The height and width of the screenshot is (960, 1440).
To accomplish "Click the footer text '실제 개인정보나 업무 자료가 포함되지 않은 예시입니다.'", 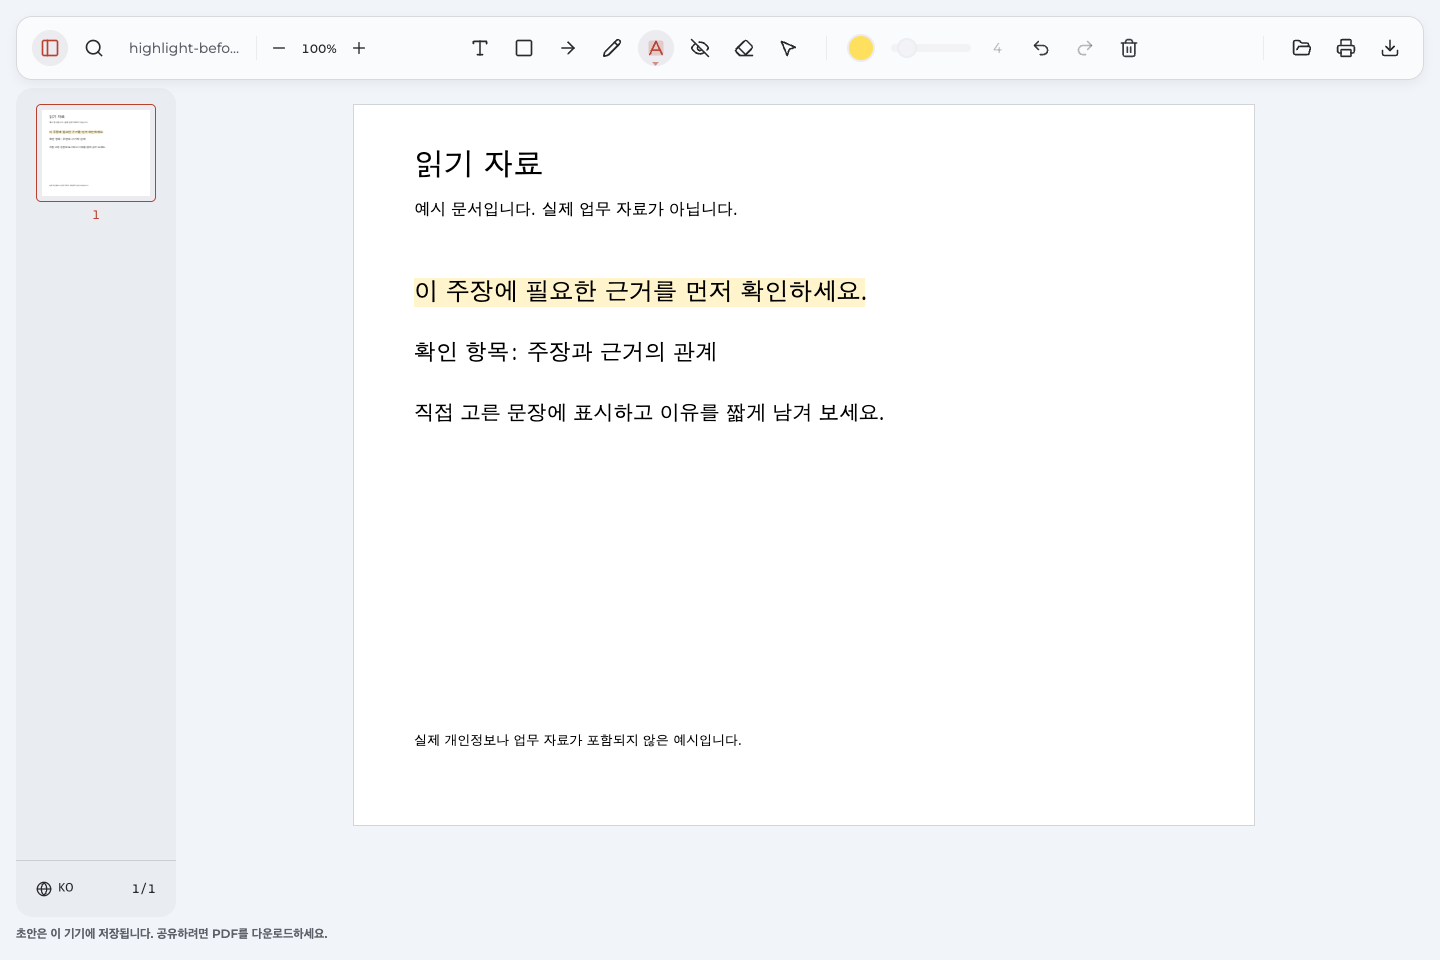I will click(x=578, y=740).
